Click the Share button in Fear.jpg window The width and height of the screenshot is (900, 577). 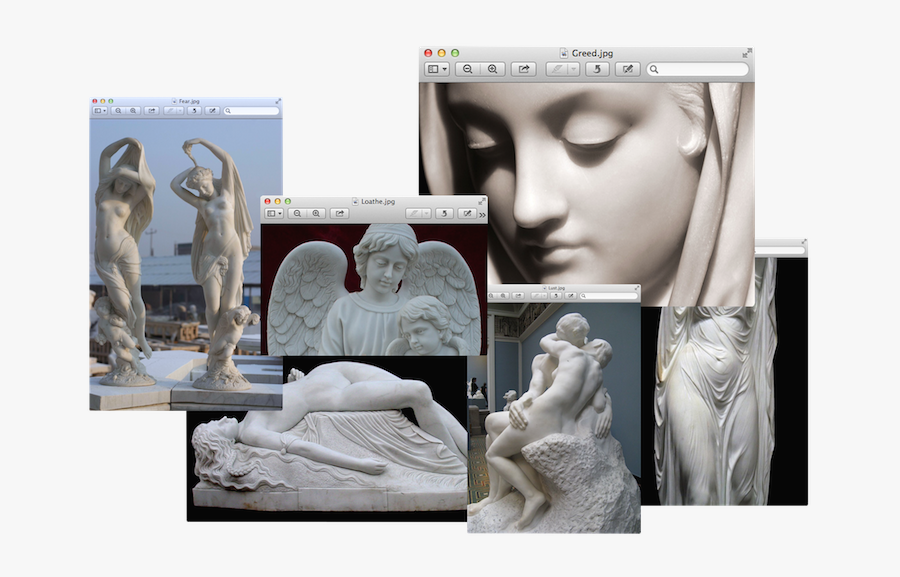point(152,111)
